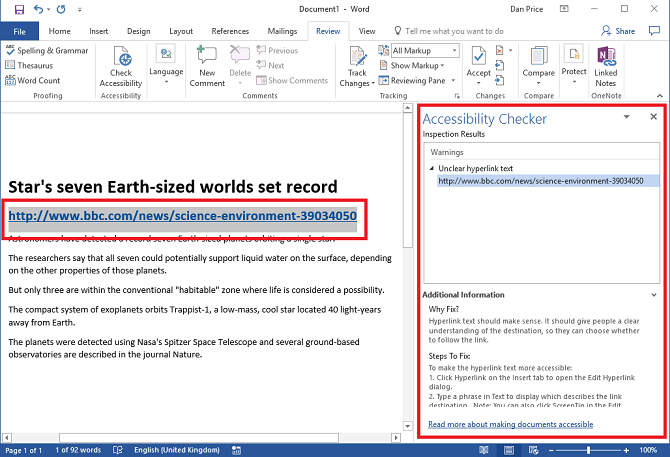Collapse the Additional Information section
This screenshot has width=670, height=457.
(654, 295)
